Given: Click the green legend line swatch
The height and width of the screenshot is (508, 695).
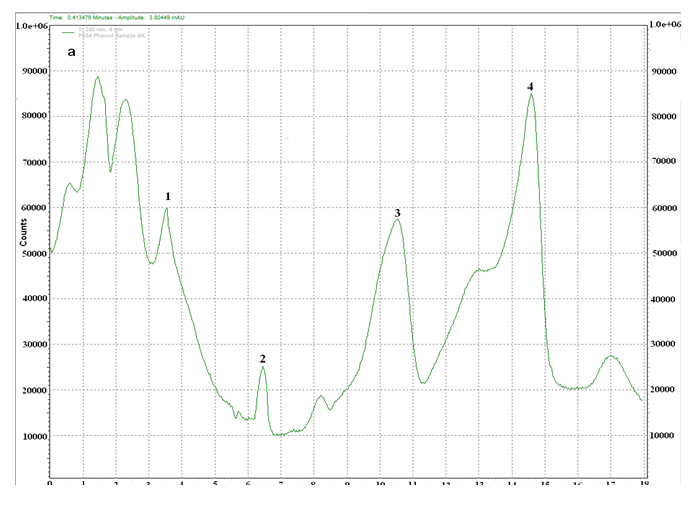Looking at the screenshot, I should 72,31.
